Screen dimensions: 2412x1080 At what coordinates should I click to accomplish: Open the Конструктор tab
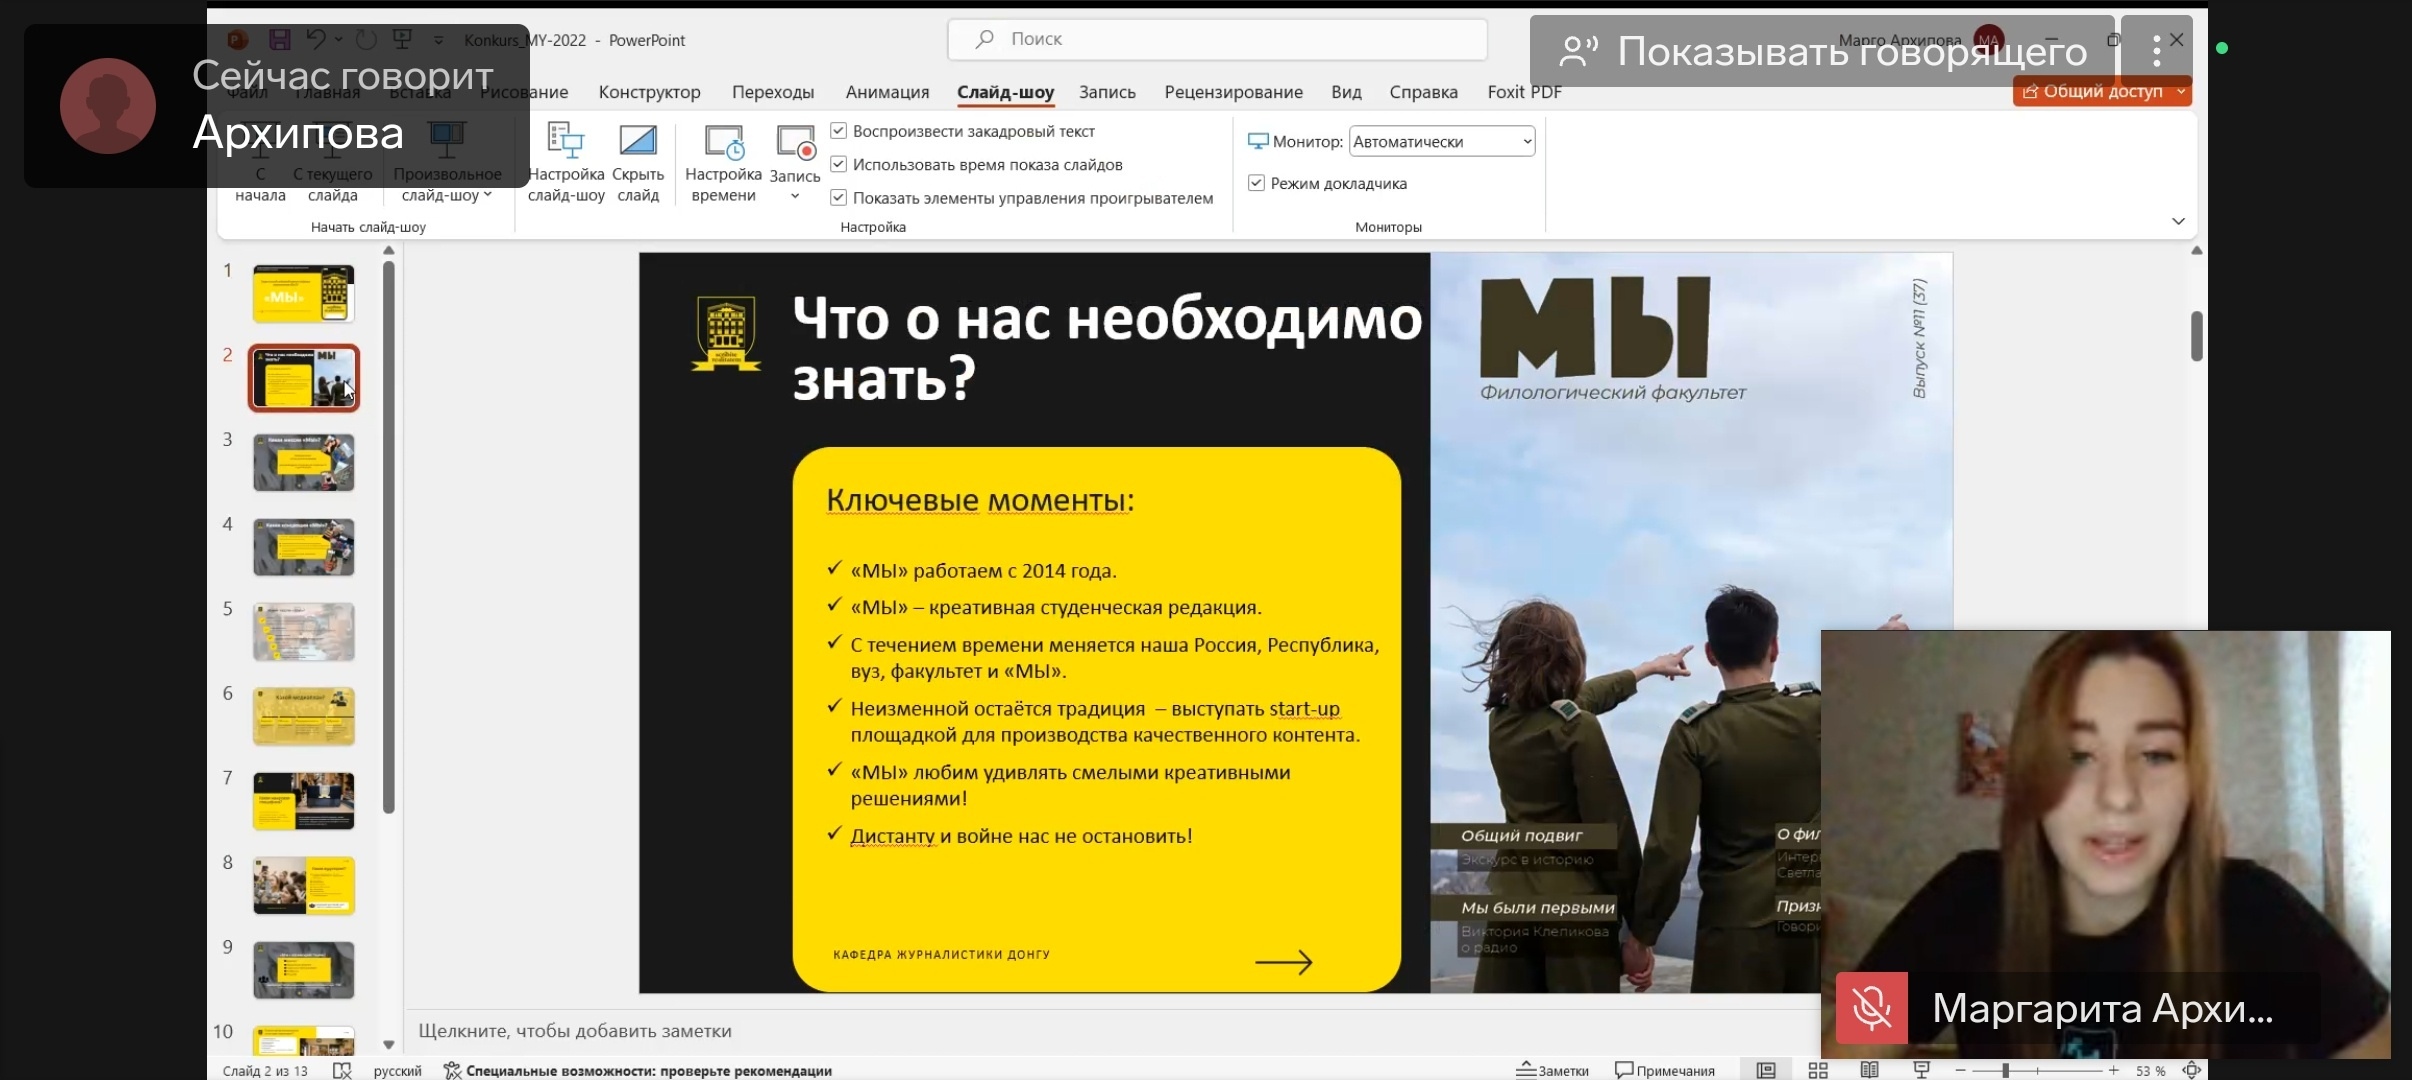pyautogui.click(x=649, y=92)
